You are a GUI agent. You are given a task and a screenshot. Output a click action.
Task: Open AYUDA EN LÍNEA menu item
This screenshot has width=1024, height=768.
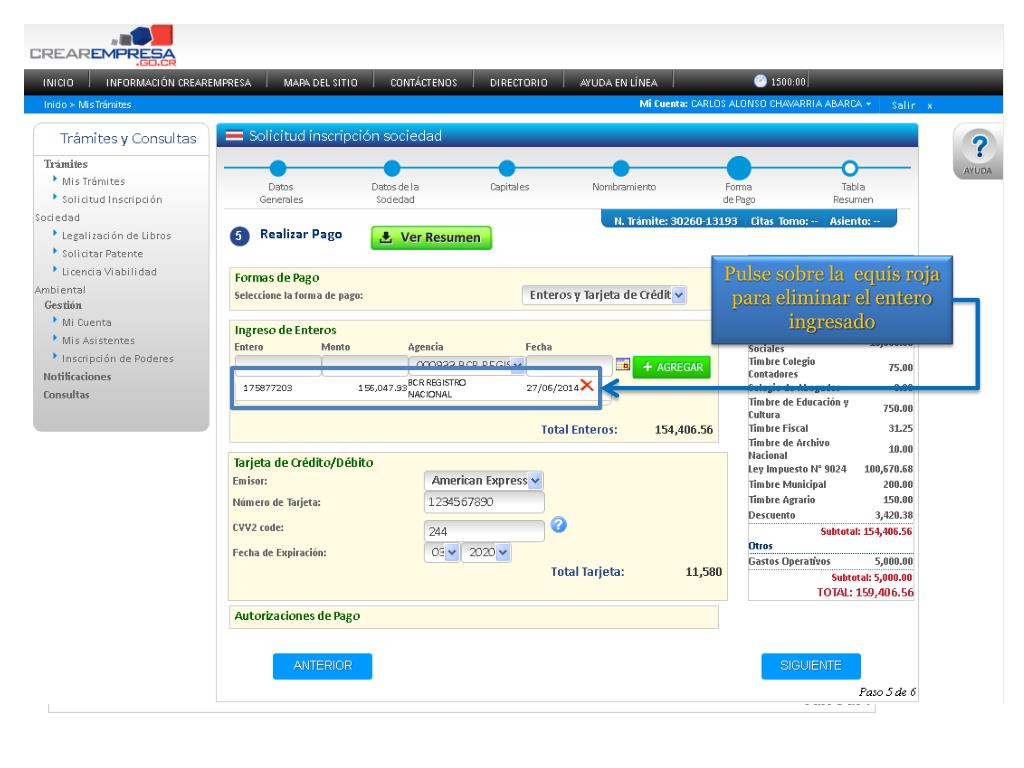pos(618,82)
